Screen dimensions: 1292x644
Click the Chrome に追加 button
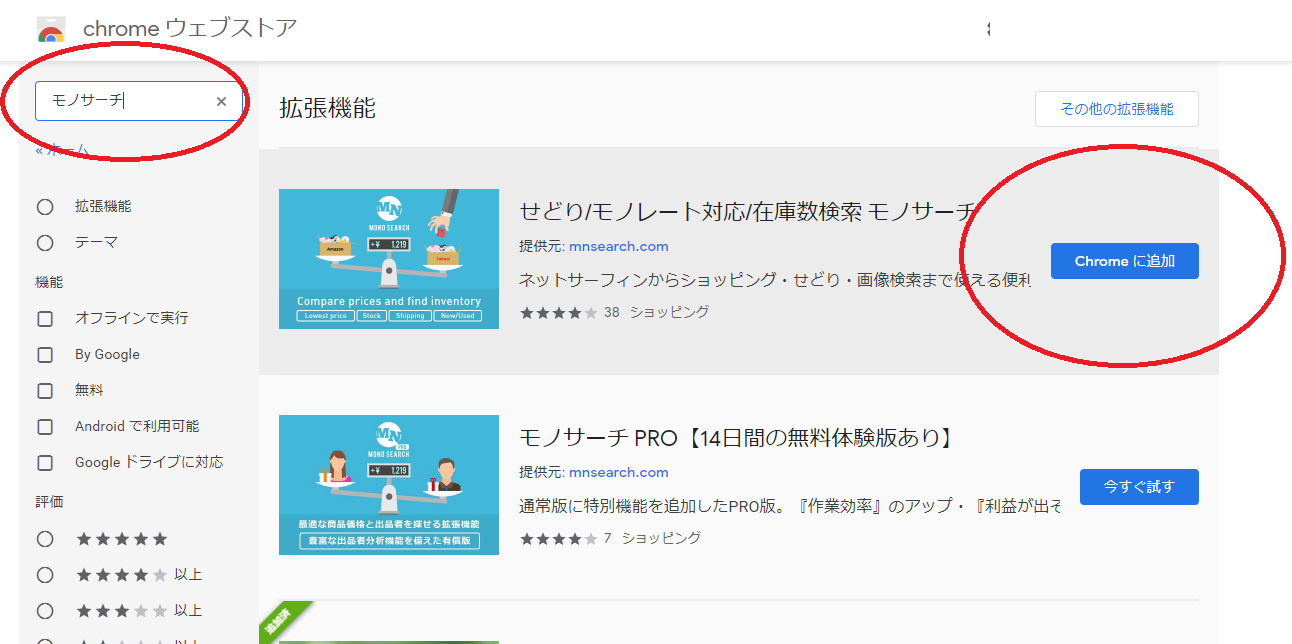[1125, 261]
